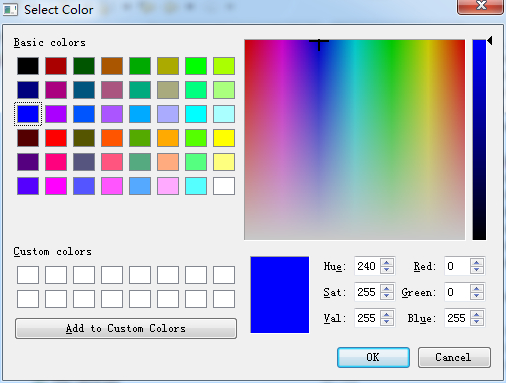Select the pure yellow basic color swatch

[224, 138]
